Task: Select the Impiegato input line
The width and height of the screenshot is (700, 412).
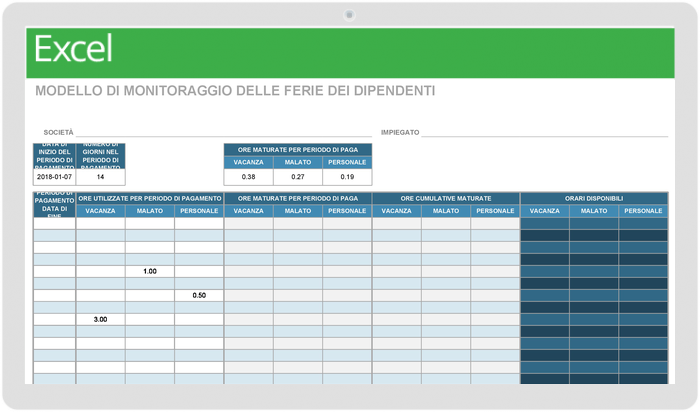Action: (545, 132)
